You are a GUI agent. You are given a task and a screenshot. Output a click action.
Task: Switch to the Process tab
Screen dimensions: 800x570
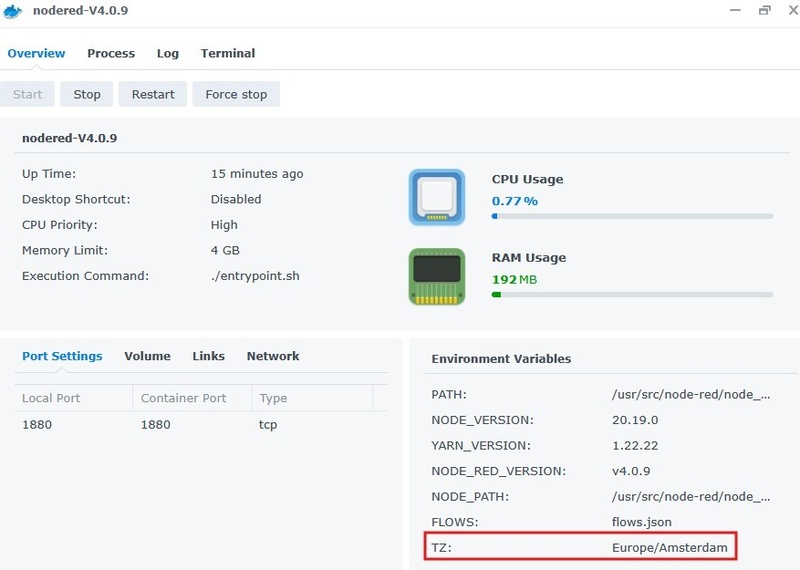(x=111, y=53)
